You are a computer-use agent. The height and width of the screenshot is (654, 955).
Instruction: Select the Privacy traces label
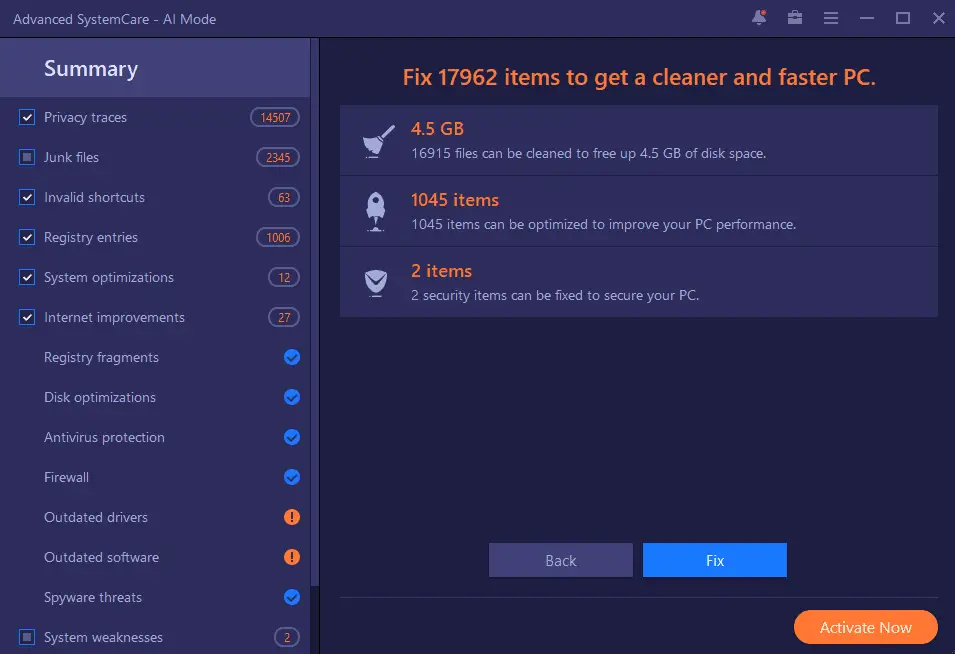(x=85, y=118)
